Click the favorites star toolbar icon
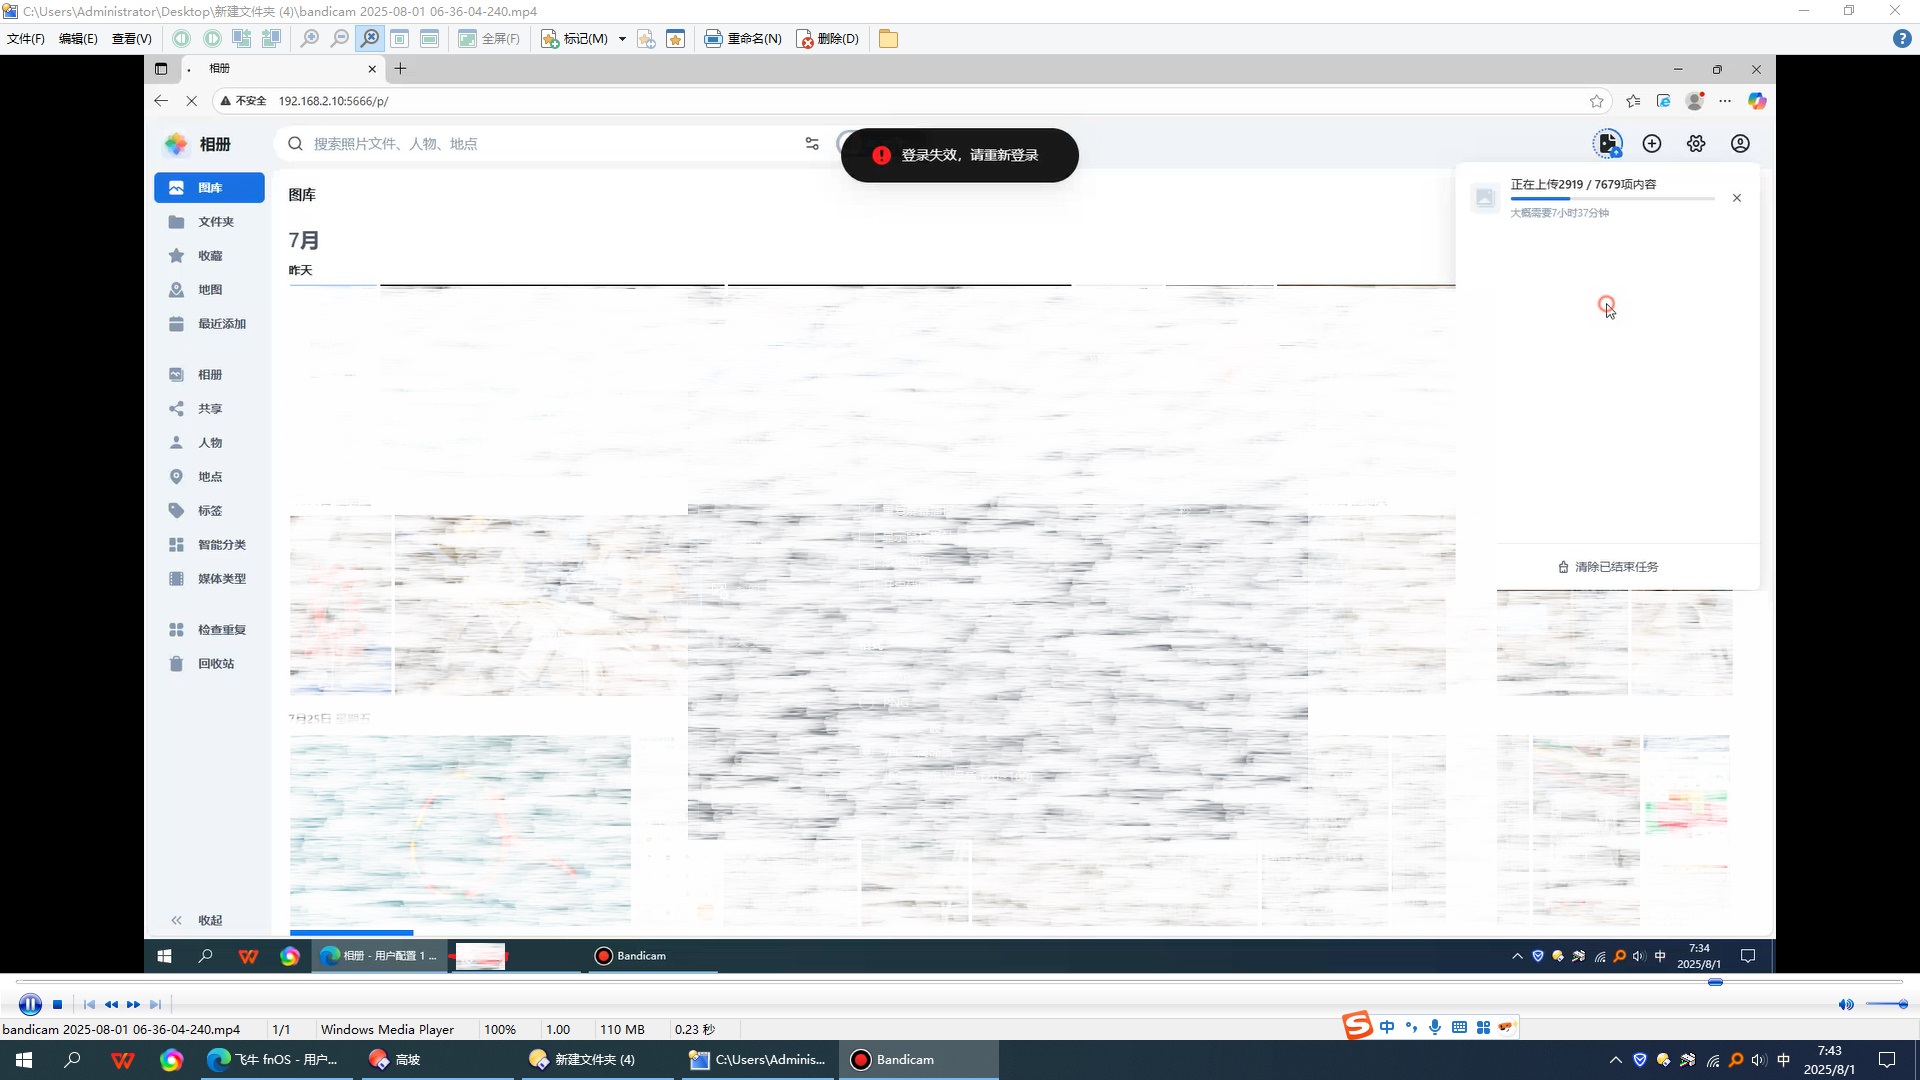The height and width of the screenshot is (1080, 1920). pyautogui.click(x=676, y=38)
